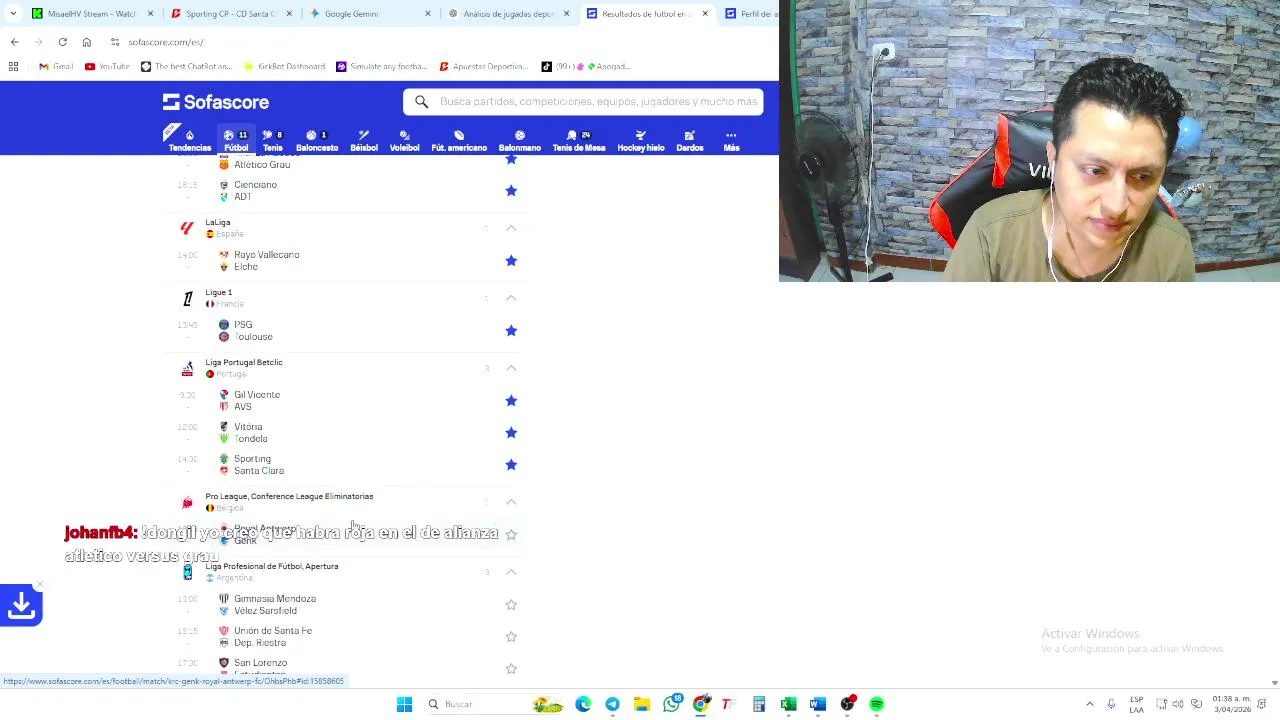Open Calculator from the taskbar
The image size is (1280, 720).
coord(759,704)
